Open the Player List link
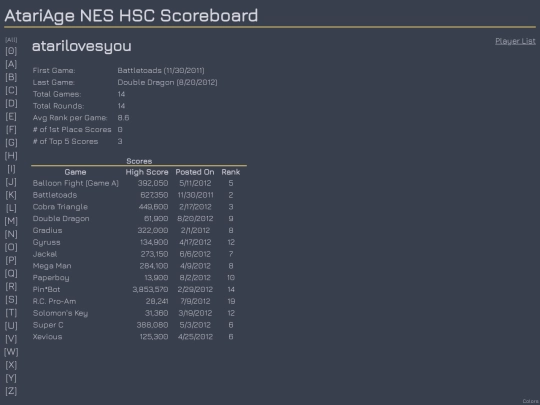Image resolution: width=540 pixels, height=405 pixels. pyautogui.click(x=515, y=41)
